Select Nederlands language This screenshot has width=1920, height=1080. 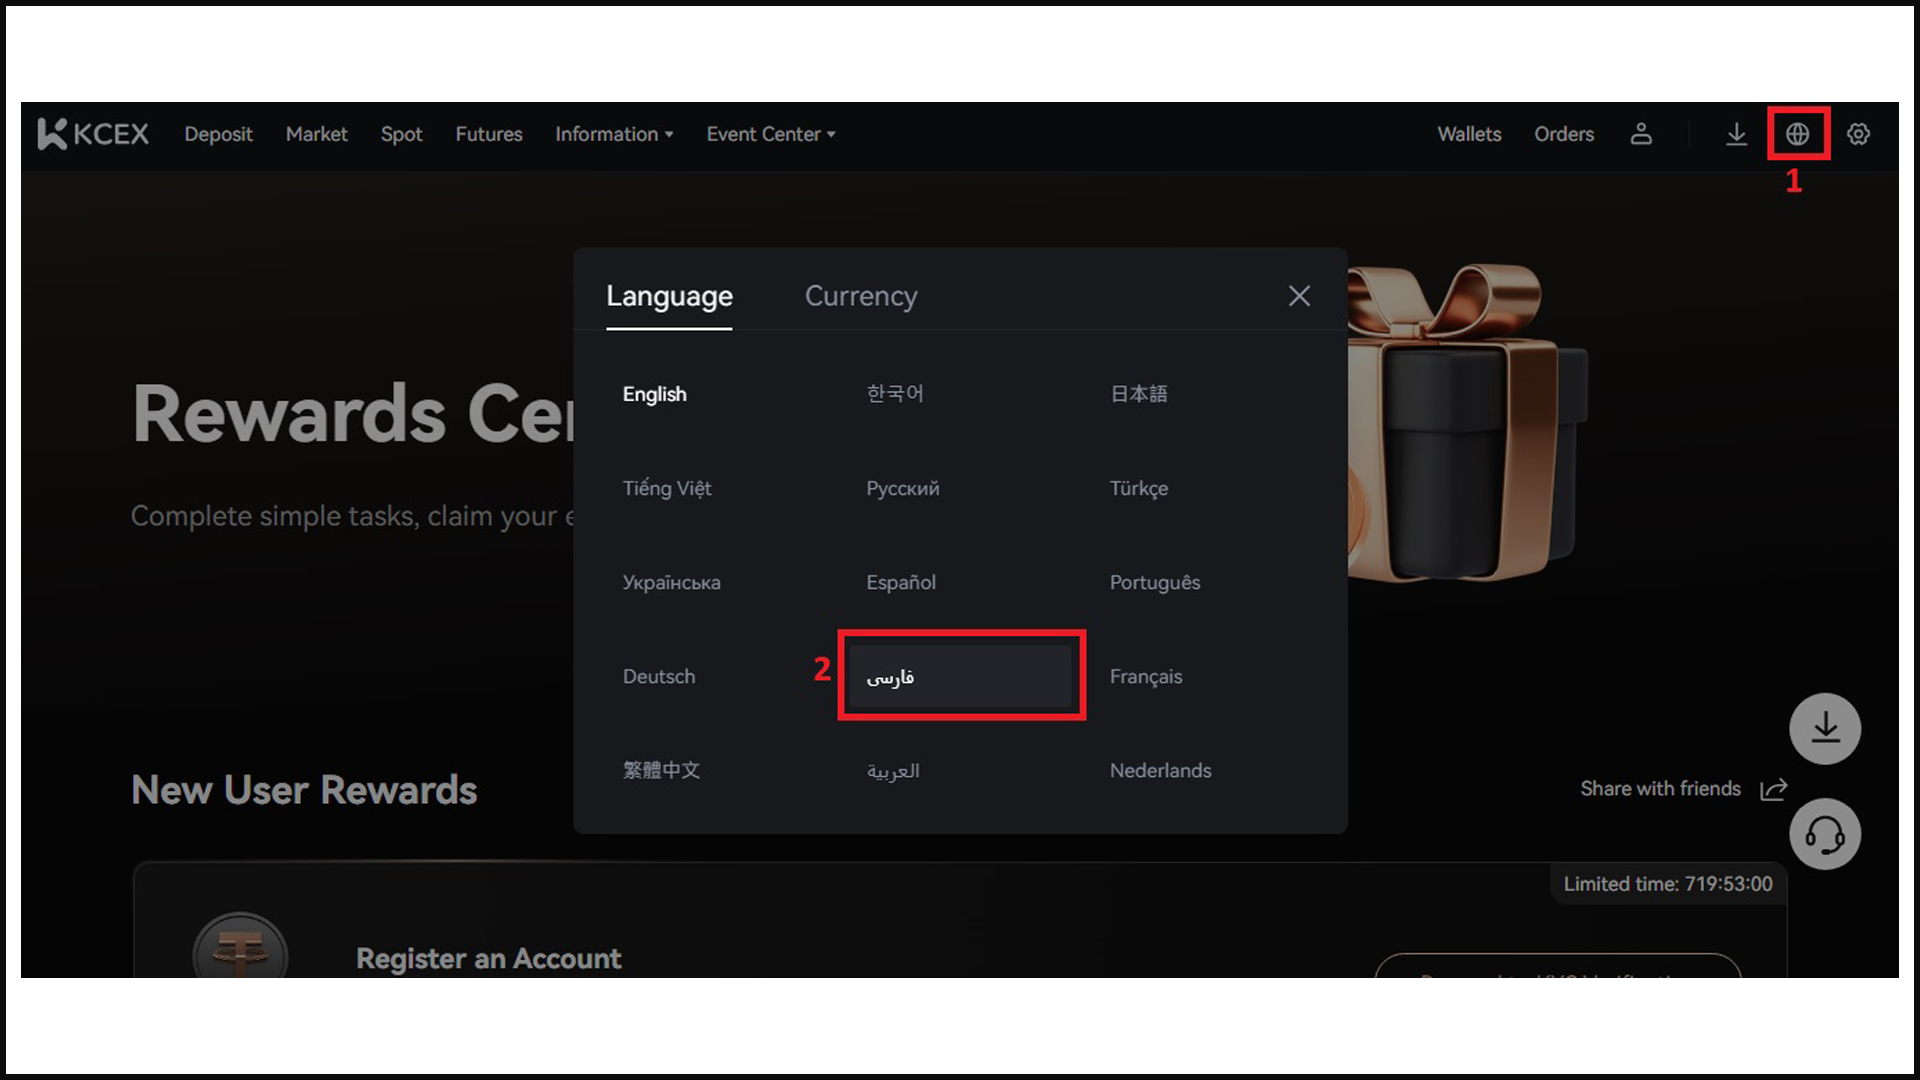[1160, 770]
